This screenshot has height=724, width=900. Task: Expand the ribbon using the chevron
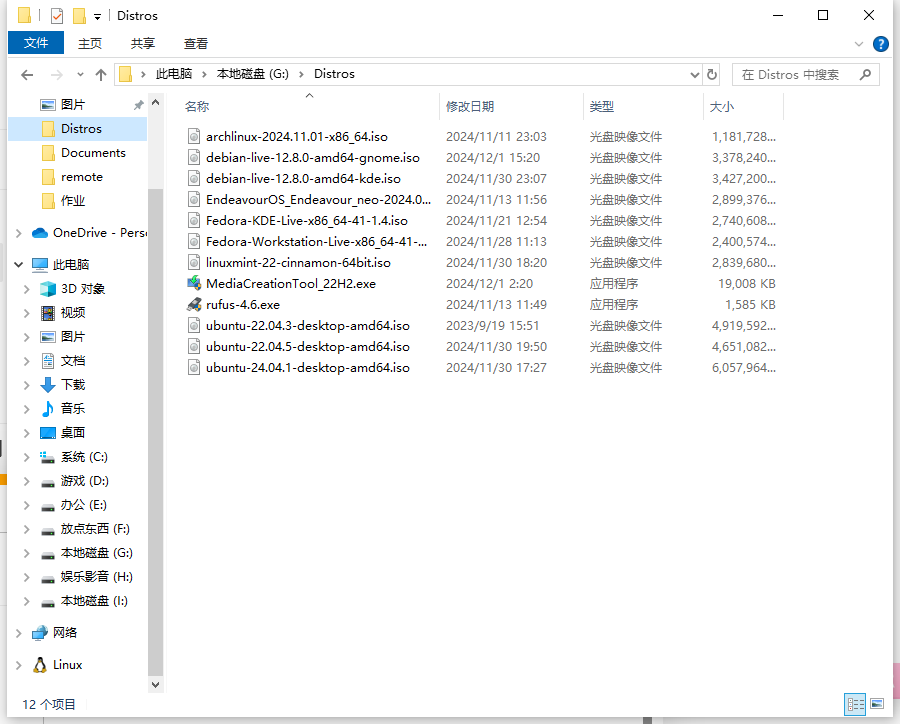(x=859, y=44)
